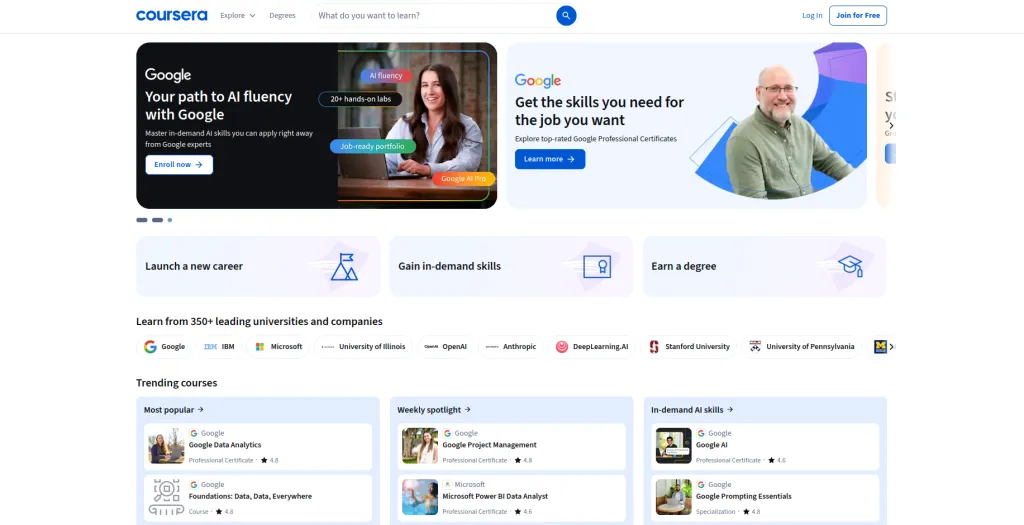The image size is (1024, 525).
Task: Click the Log In link
Action: pos(812,15)
